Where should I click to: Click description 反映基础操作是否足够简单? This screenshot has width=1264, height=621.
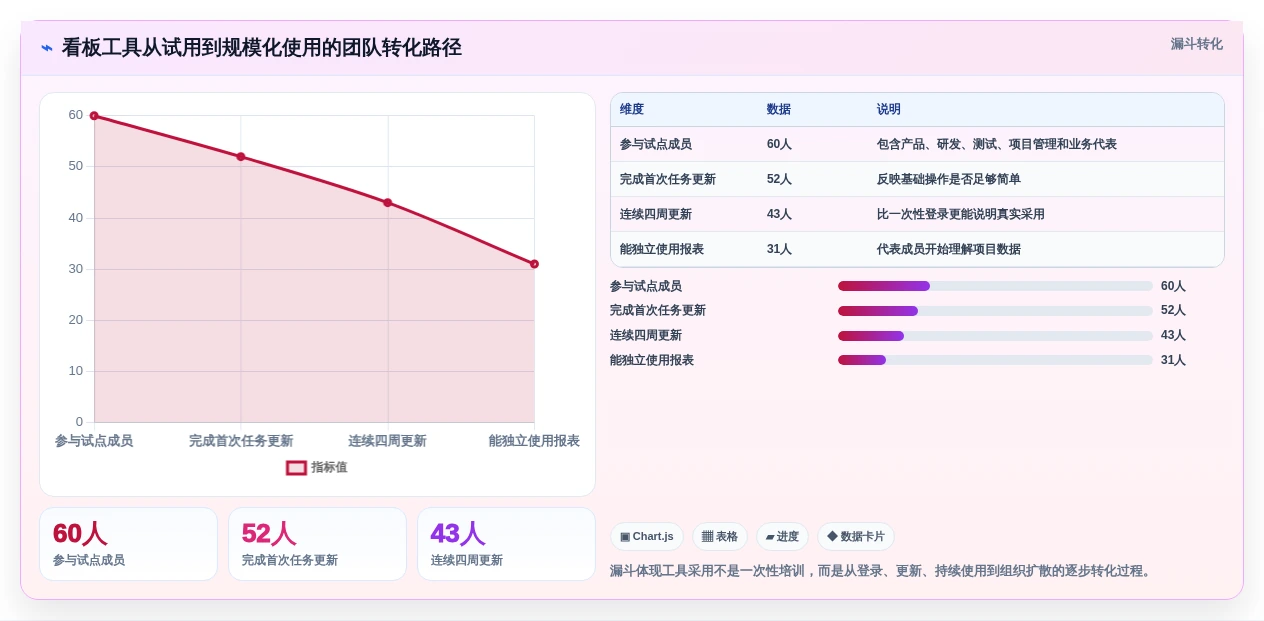click(x=949, y=179)
